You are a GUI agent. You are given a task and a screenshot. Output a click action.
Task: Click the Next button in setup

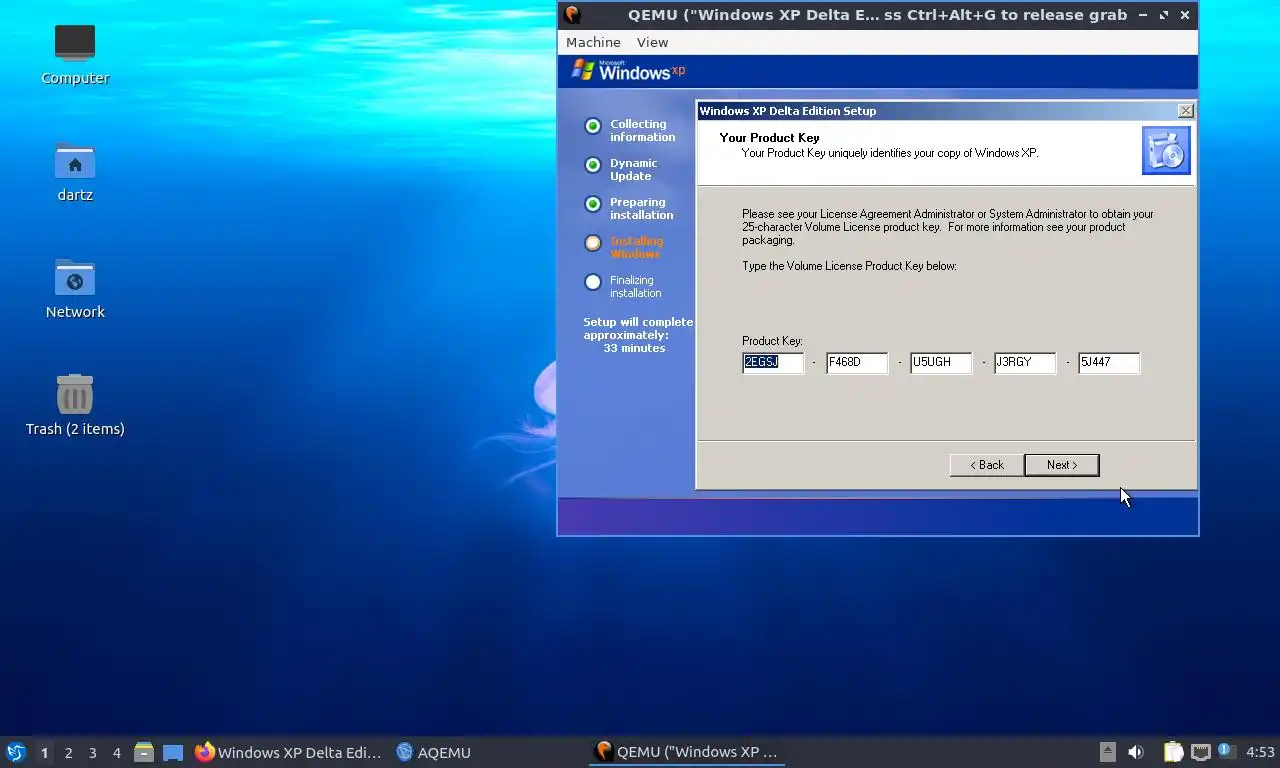[1062, 465]
